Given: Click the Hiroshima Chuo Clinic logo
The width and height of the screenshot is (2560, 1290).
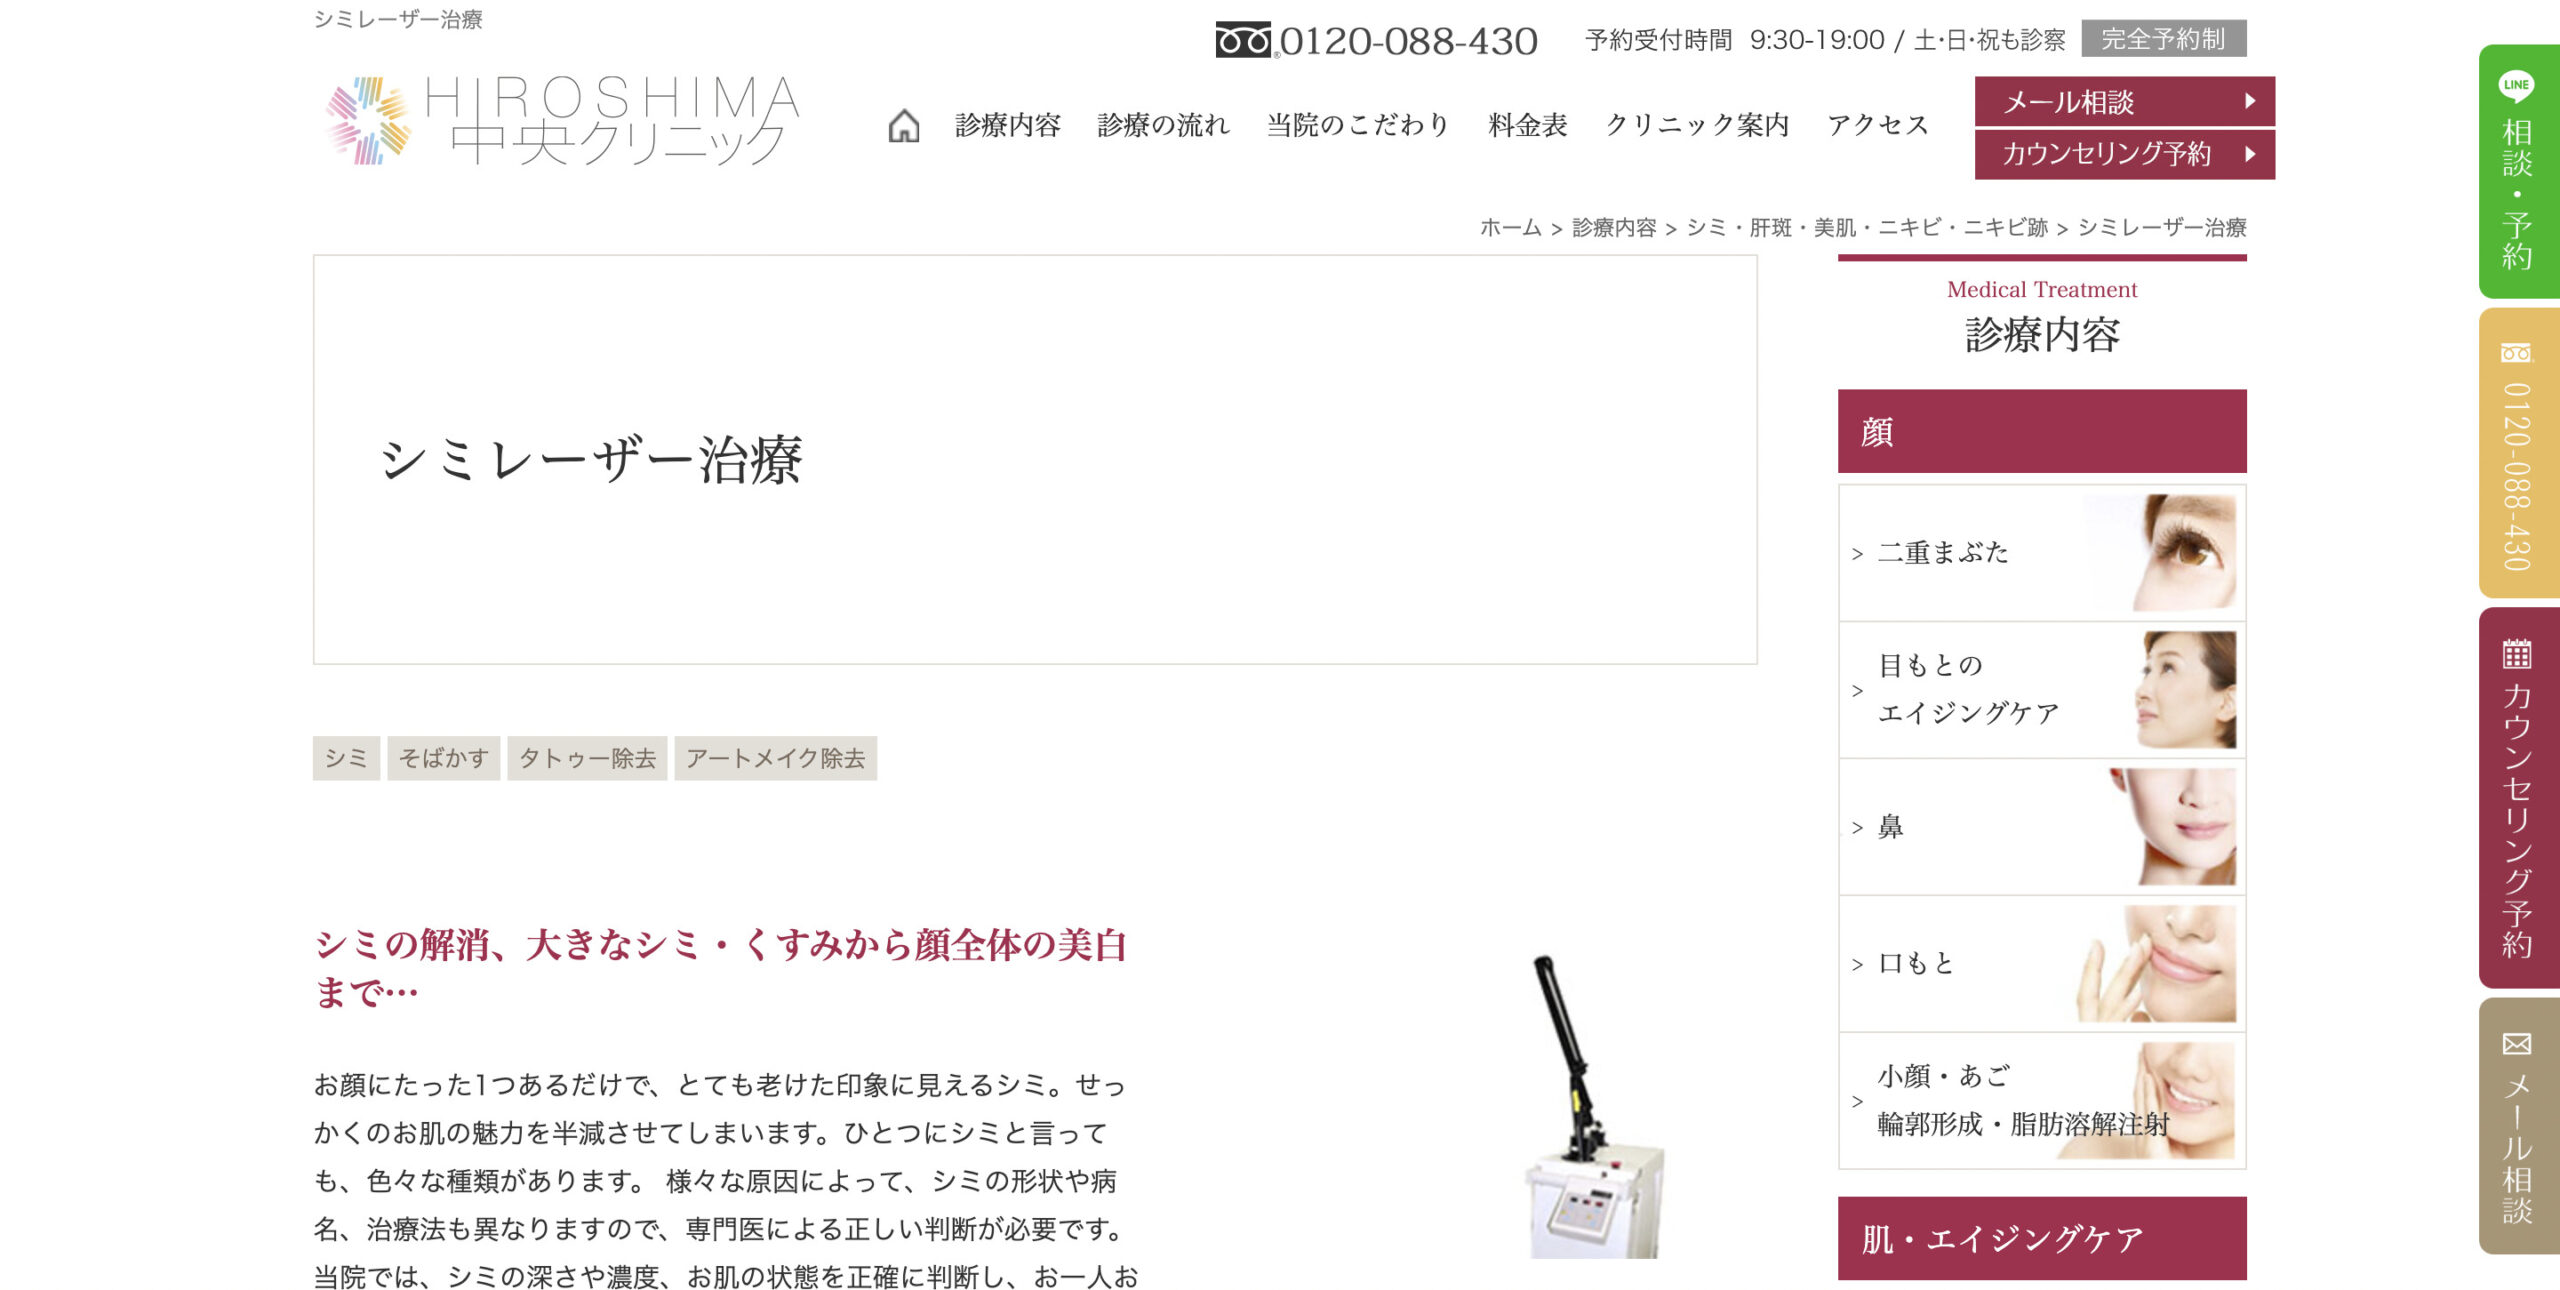Looking at the screenshot, I should pyautogui.click(x=562, y=120).
